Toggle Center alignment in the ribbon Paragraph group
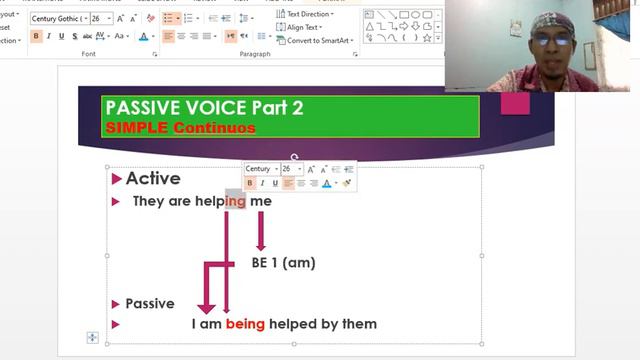The width and height of the screenshot is (640, 360). [x=181, y=36]
